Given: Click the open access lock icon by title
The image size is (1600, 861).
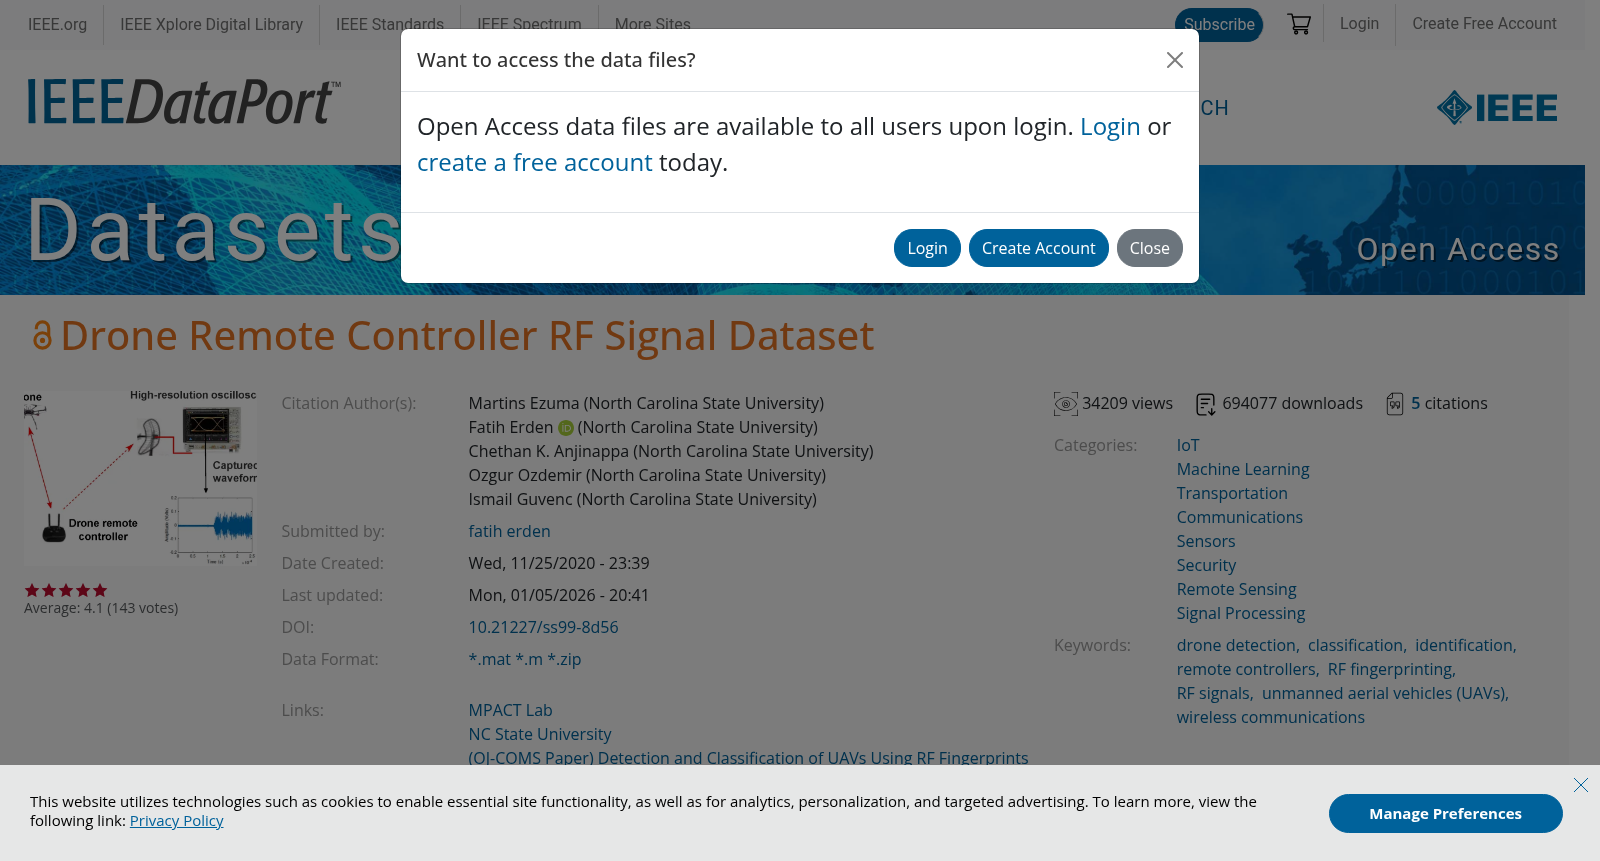Looking at the screenshot, I should (x=42, y=335).
